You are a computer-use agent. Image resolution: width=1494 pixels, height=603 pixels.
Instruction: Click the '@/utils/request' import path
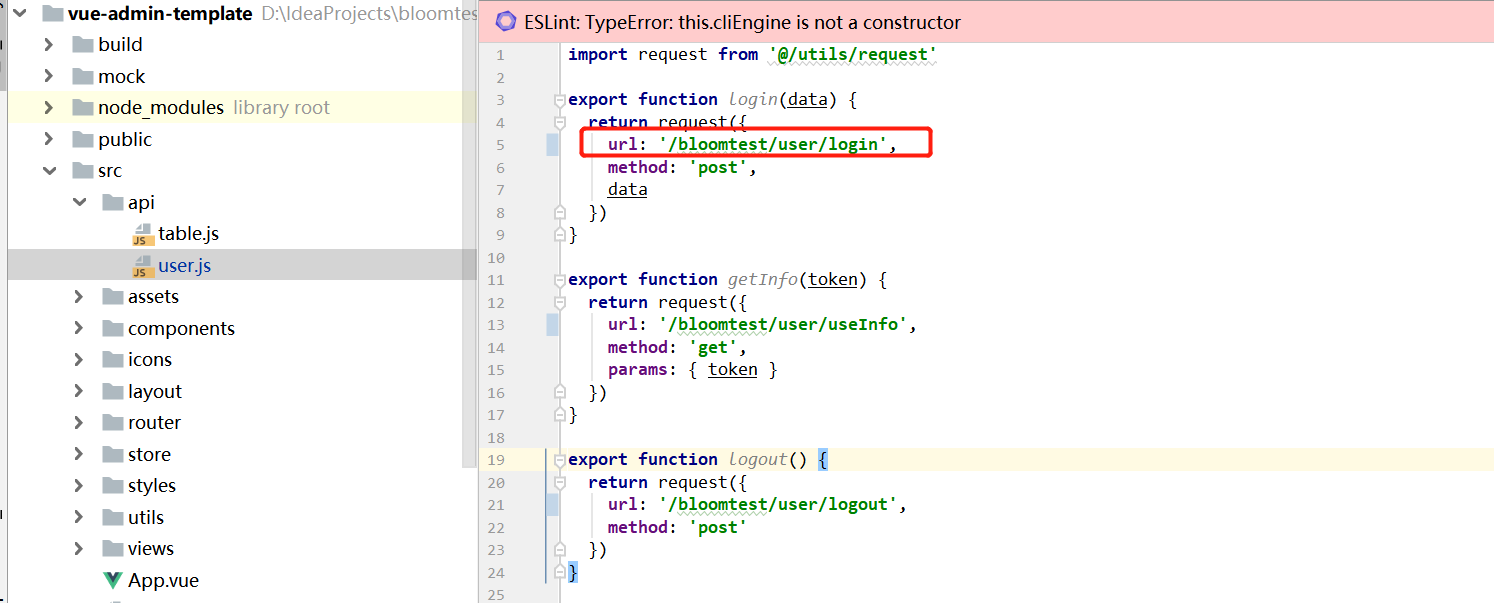[852, 55]
